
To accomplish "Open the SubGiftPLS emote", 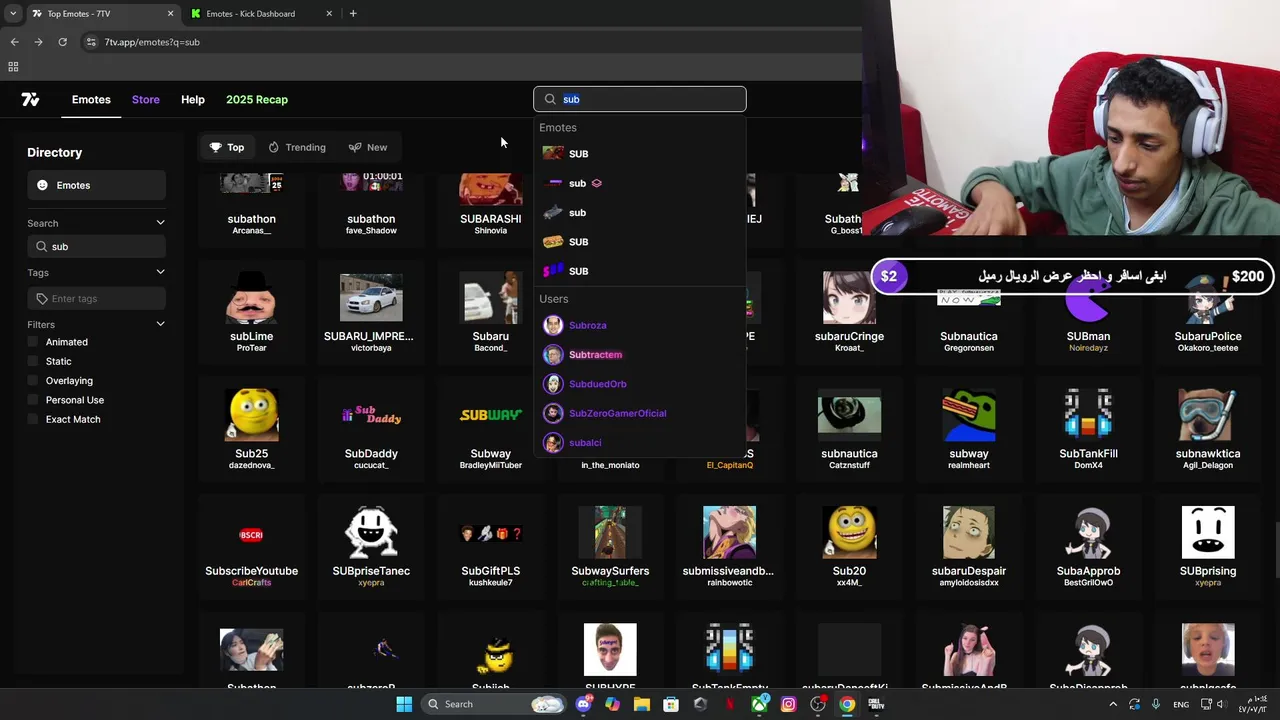I will [490, 545].
